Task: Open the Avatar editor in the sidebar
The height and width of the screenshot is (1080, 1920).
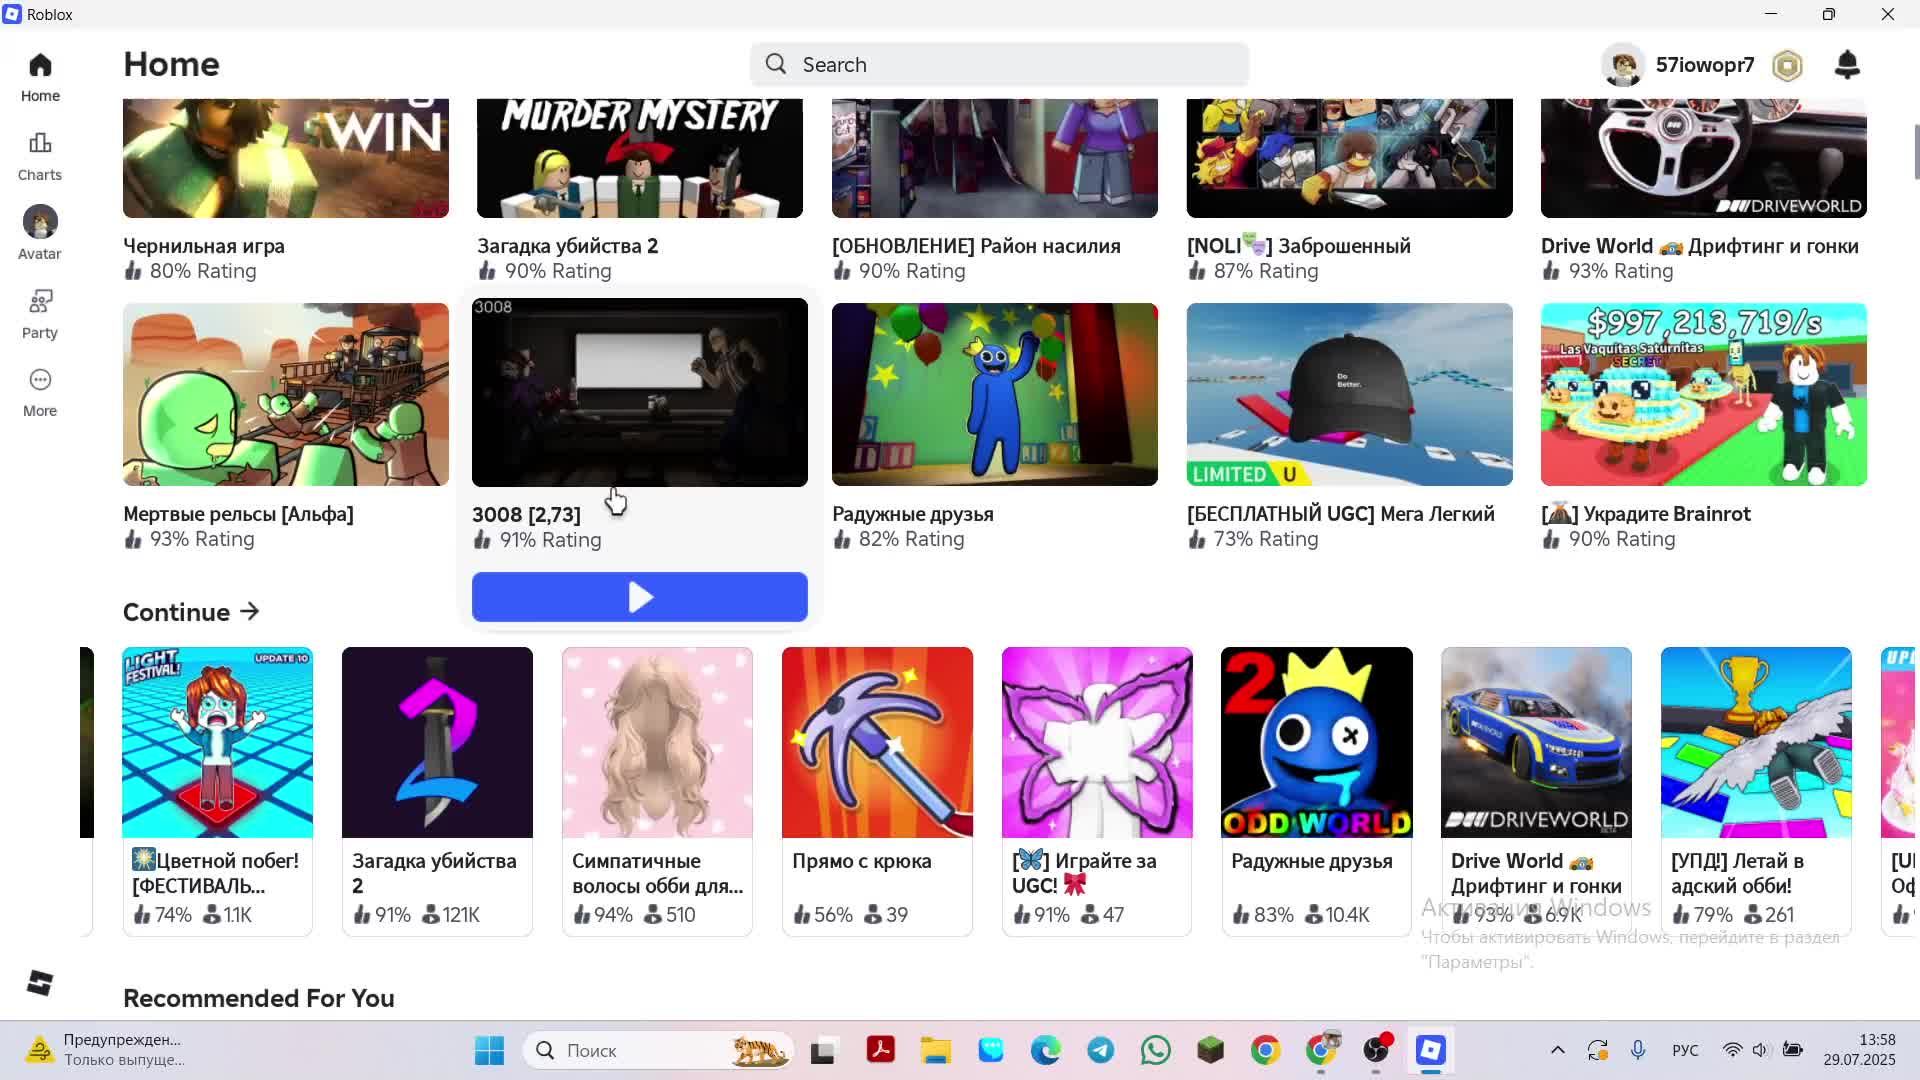Action: pos(40,223)
